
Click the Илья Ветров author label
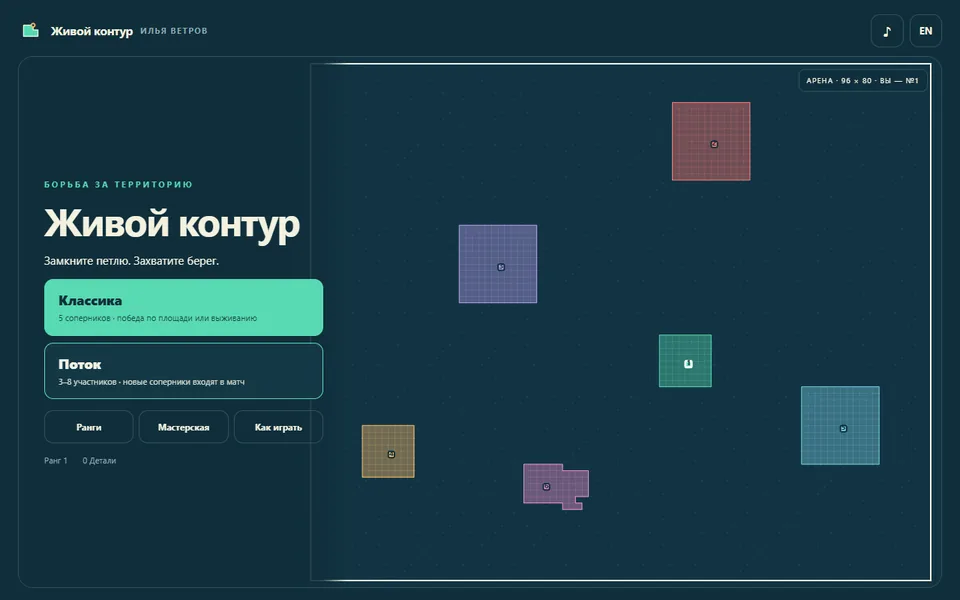click(x=174, y=31)
